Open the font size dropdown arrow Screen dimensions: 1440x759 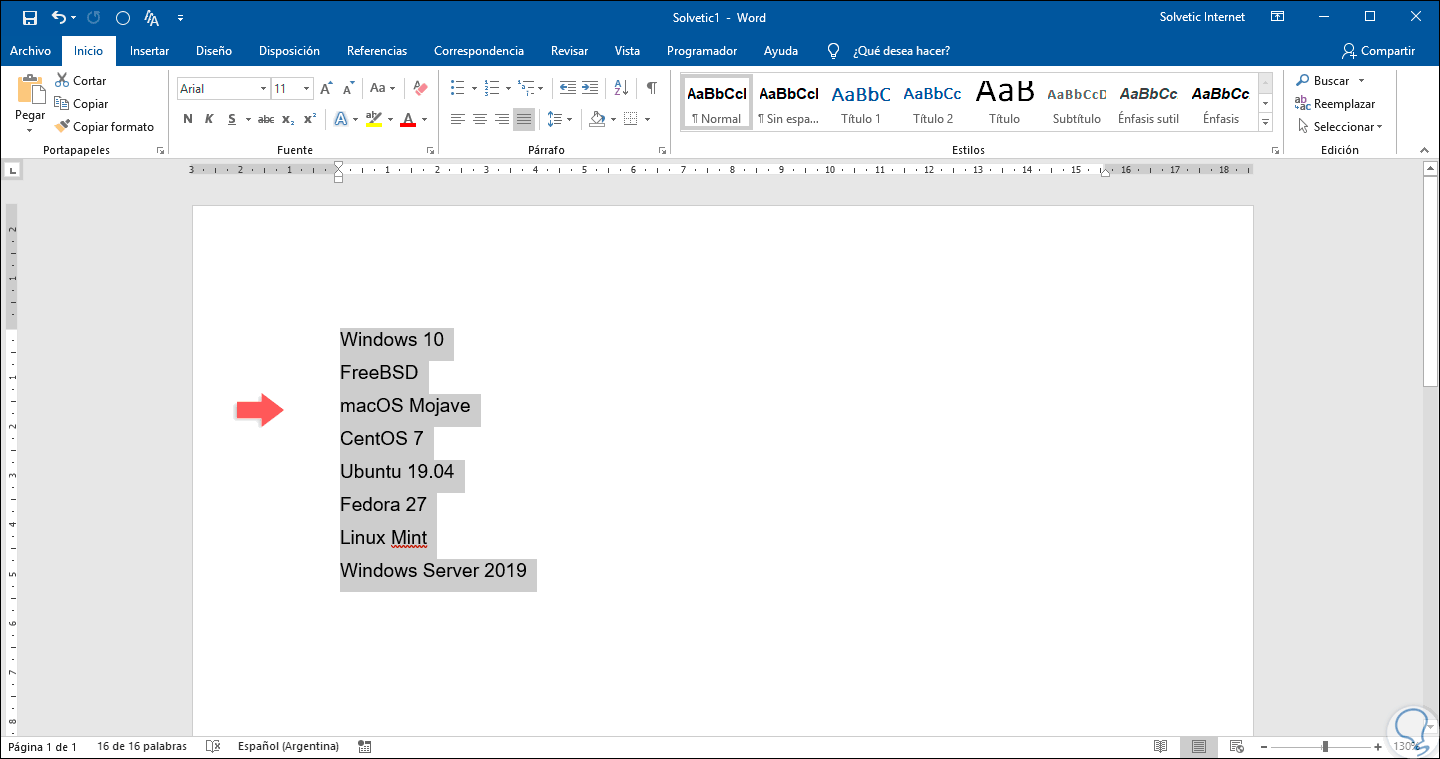click(x=306, y=89)
